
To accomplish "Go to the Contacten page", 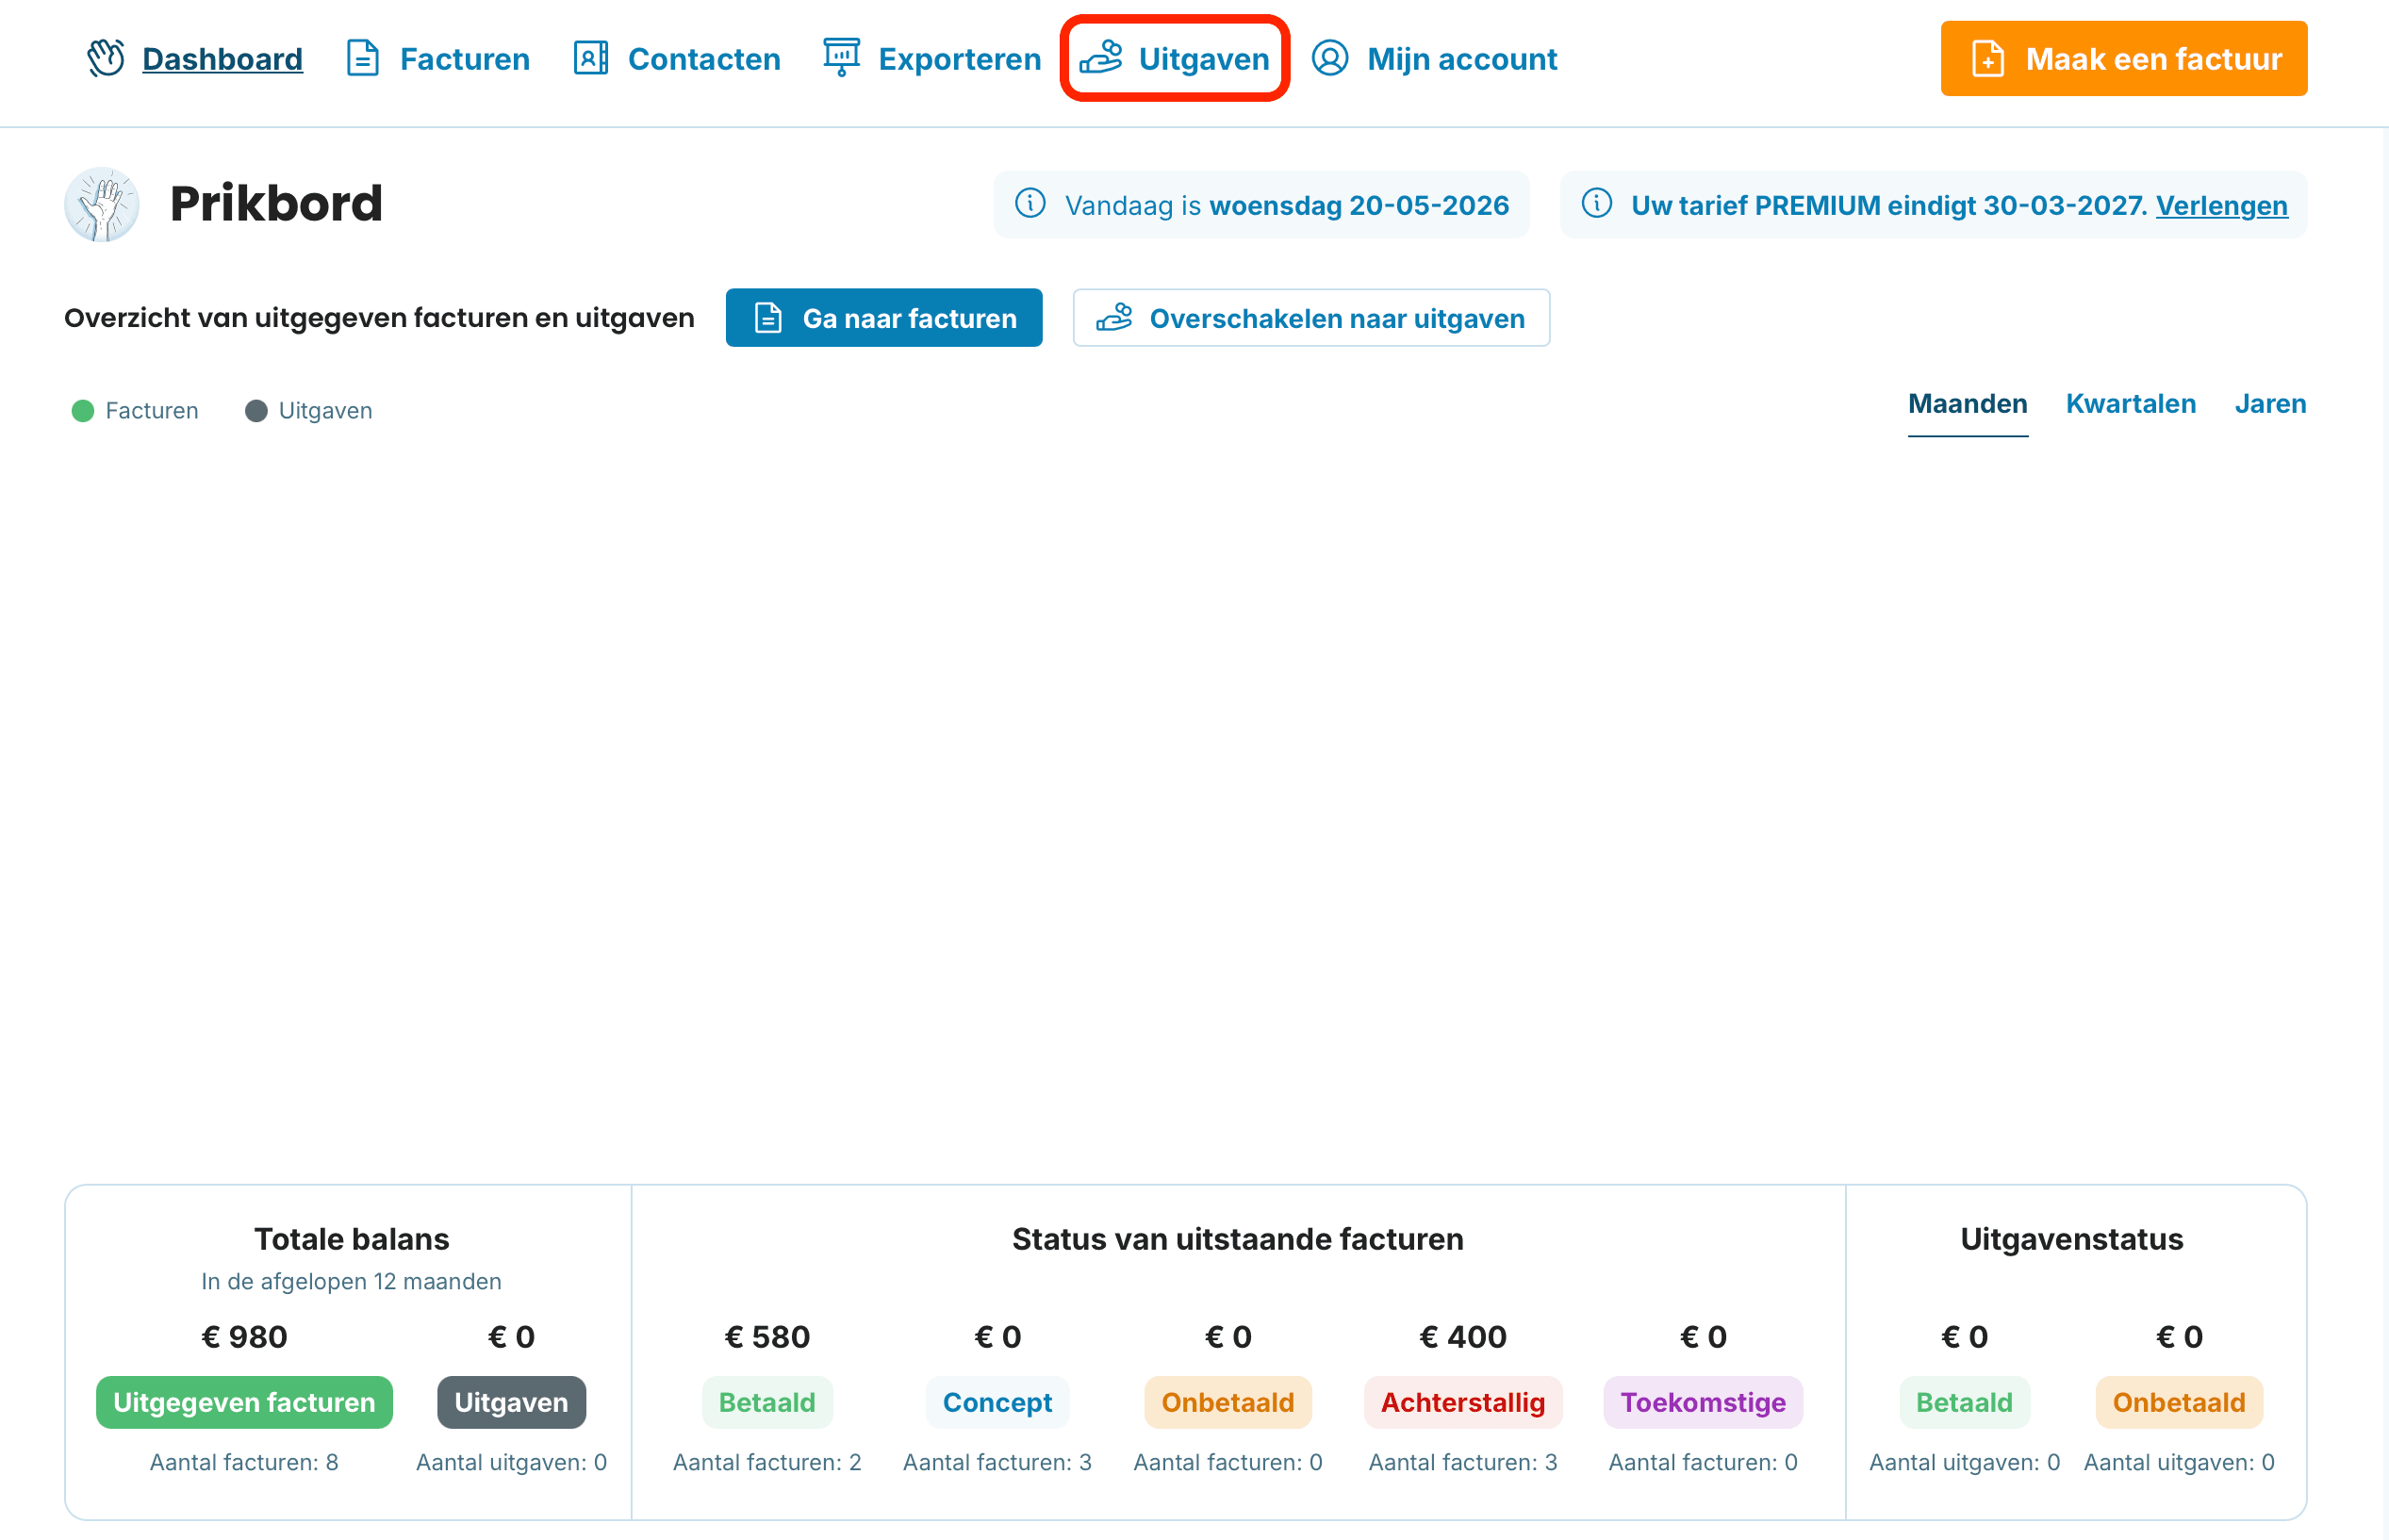I will coord(704,59).
